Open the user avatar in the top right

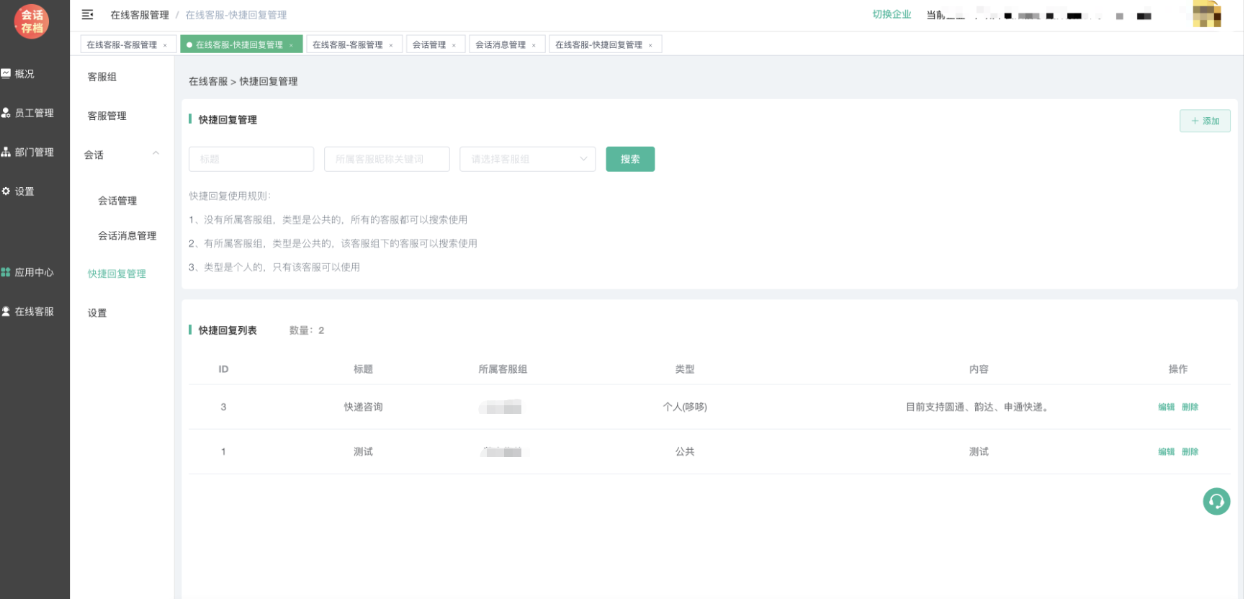1207,15
